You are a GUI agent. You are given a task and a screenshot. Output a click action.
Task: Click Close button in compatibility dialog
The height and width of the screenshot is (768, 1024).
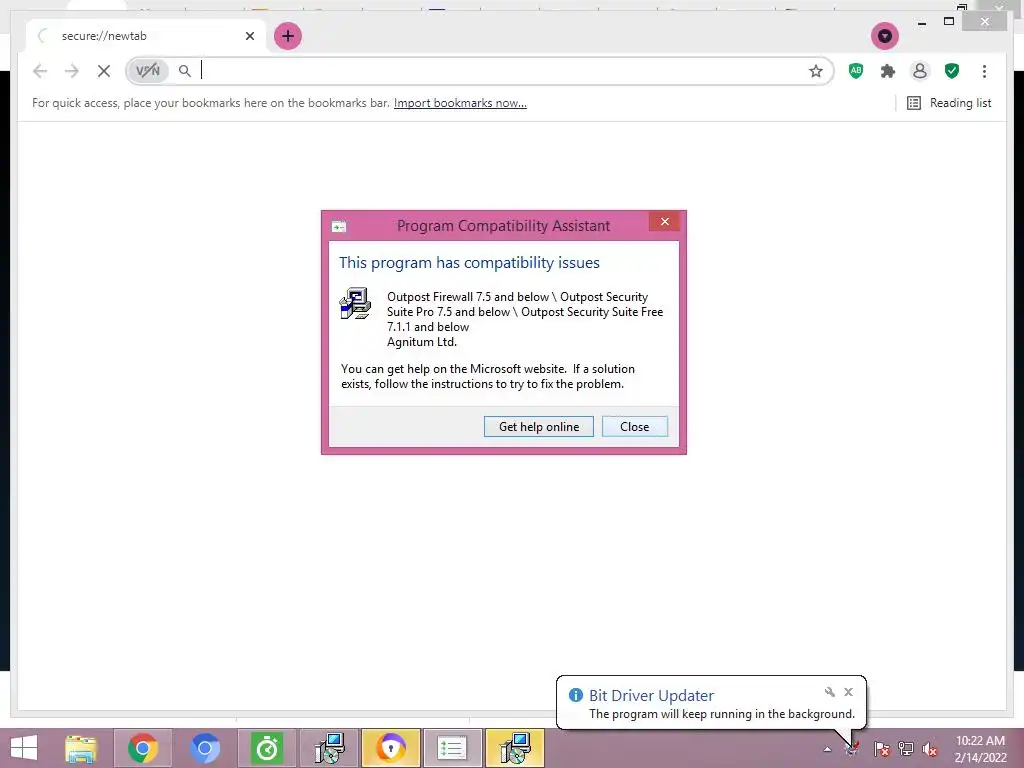click(x=635, y=426)
